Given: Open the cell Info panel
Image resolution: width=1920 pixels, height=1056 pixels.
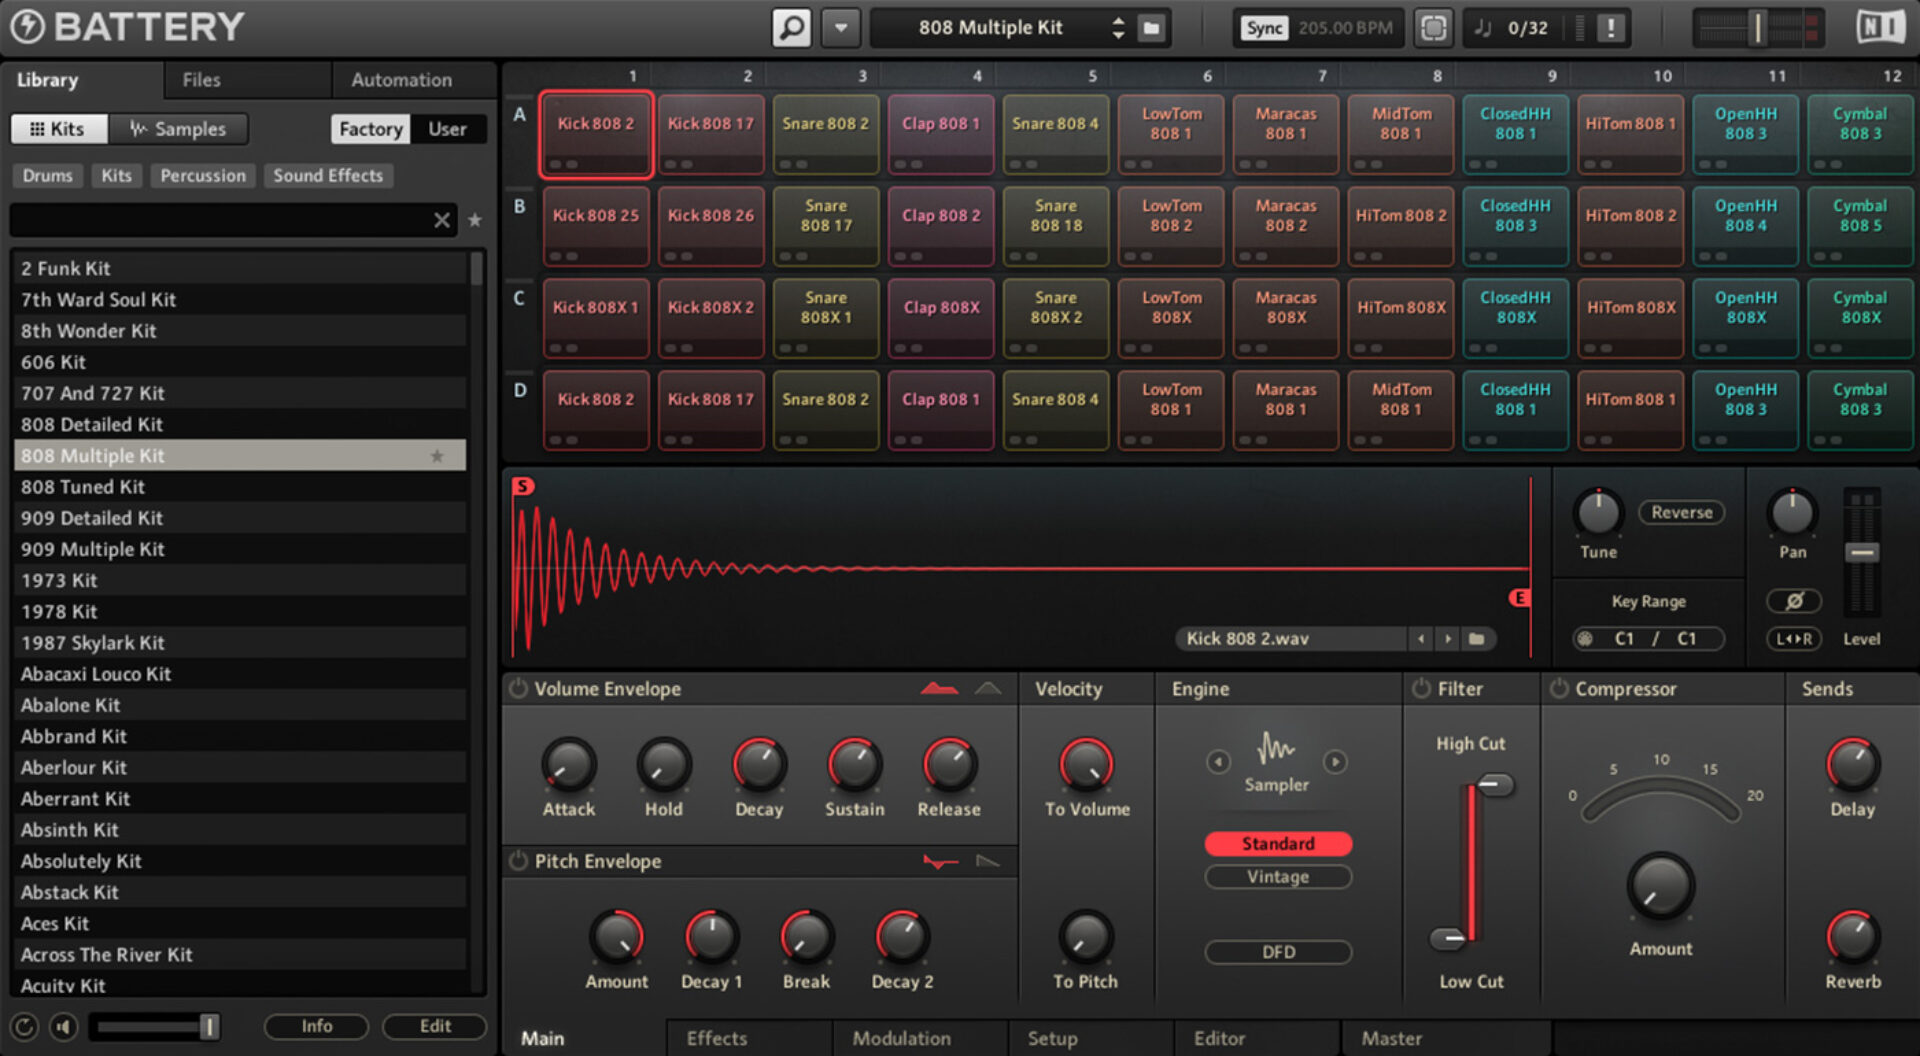Looking at the screenshot, I should tap(316, 1026).
